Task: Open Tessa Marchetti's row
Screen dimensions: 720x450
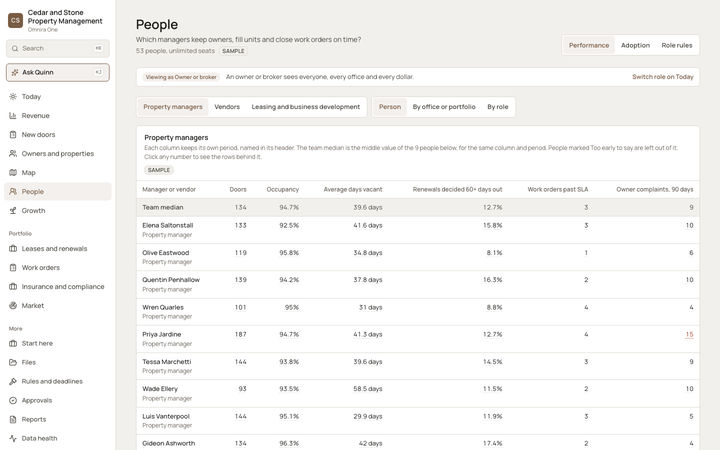Action: (x=418, y=366)
